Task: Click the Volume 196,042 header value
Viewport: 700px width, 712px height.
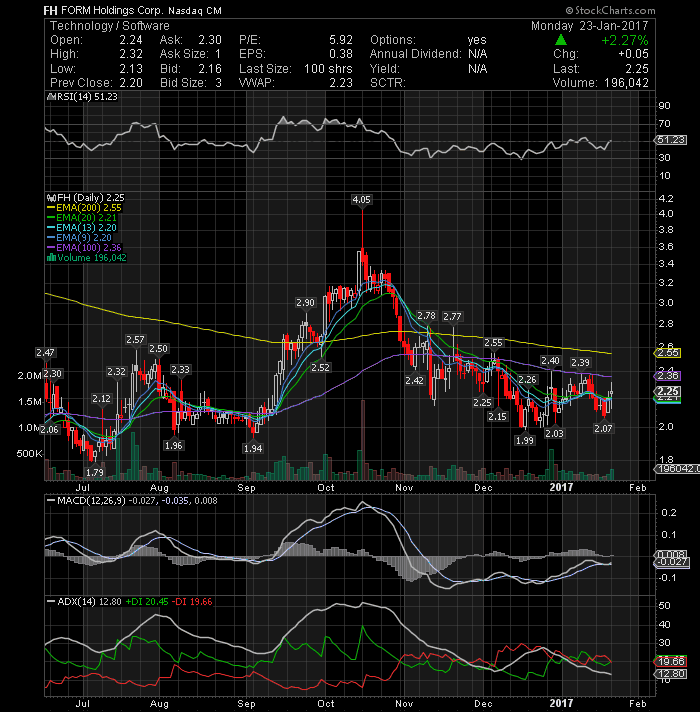Action: pyautogui.click(x=626, y=83)
